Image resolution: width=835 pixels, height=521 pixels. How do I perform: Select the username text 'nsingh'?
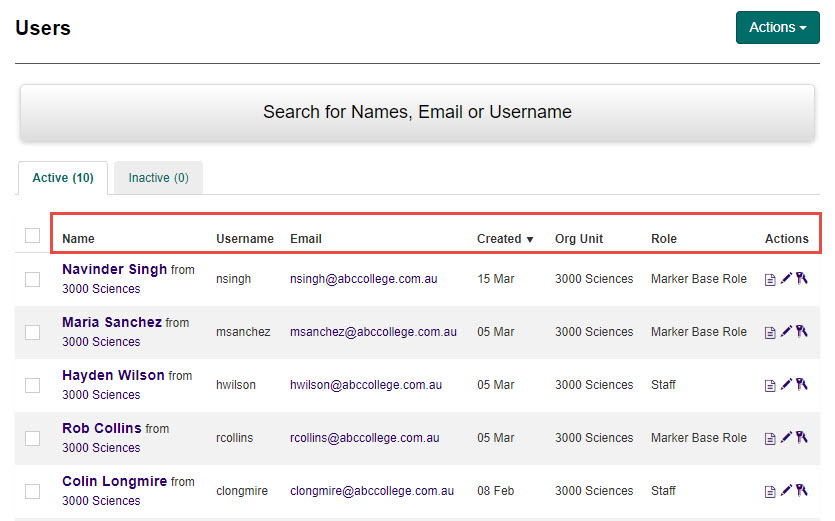[x=233, y=279]
